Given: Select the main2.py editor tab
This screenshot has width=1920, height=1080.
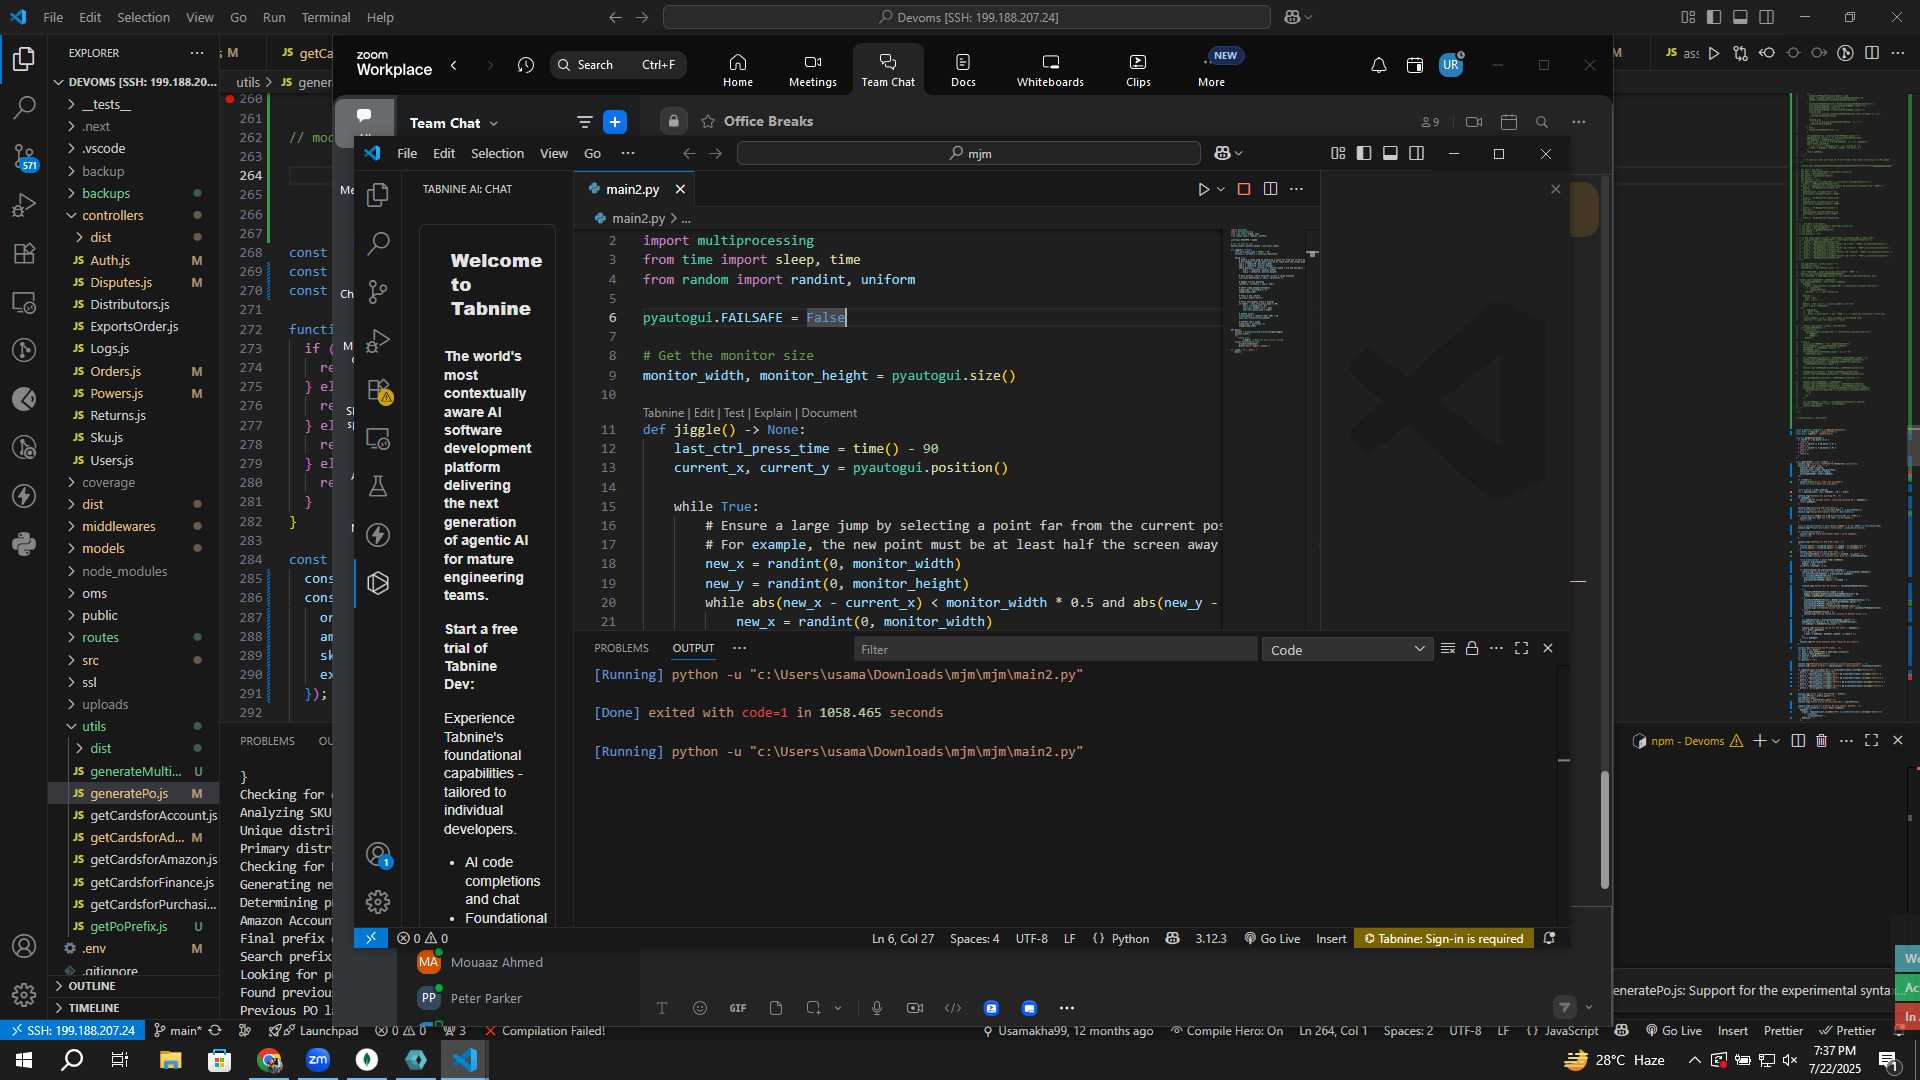Looking at the screenshot, I should pyautogui.click(x=632, y=189).
